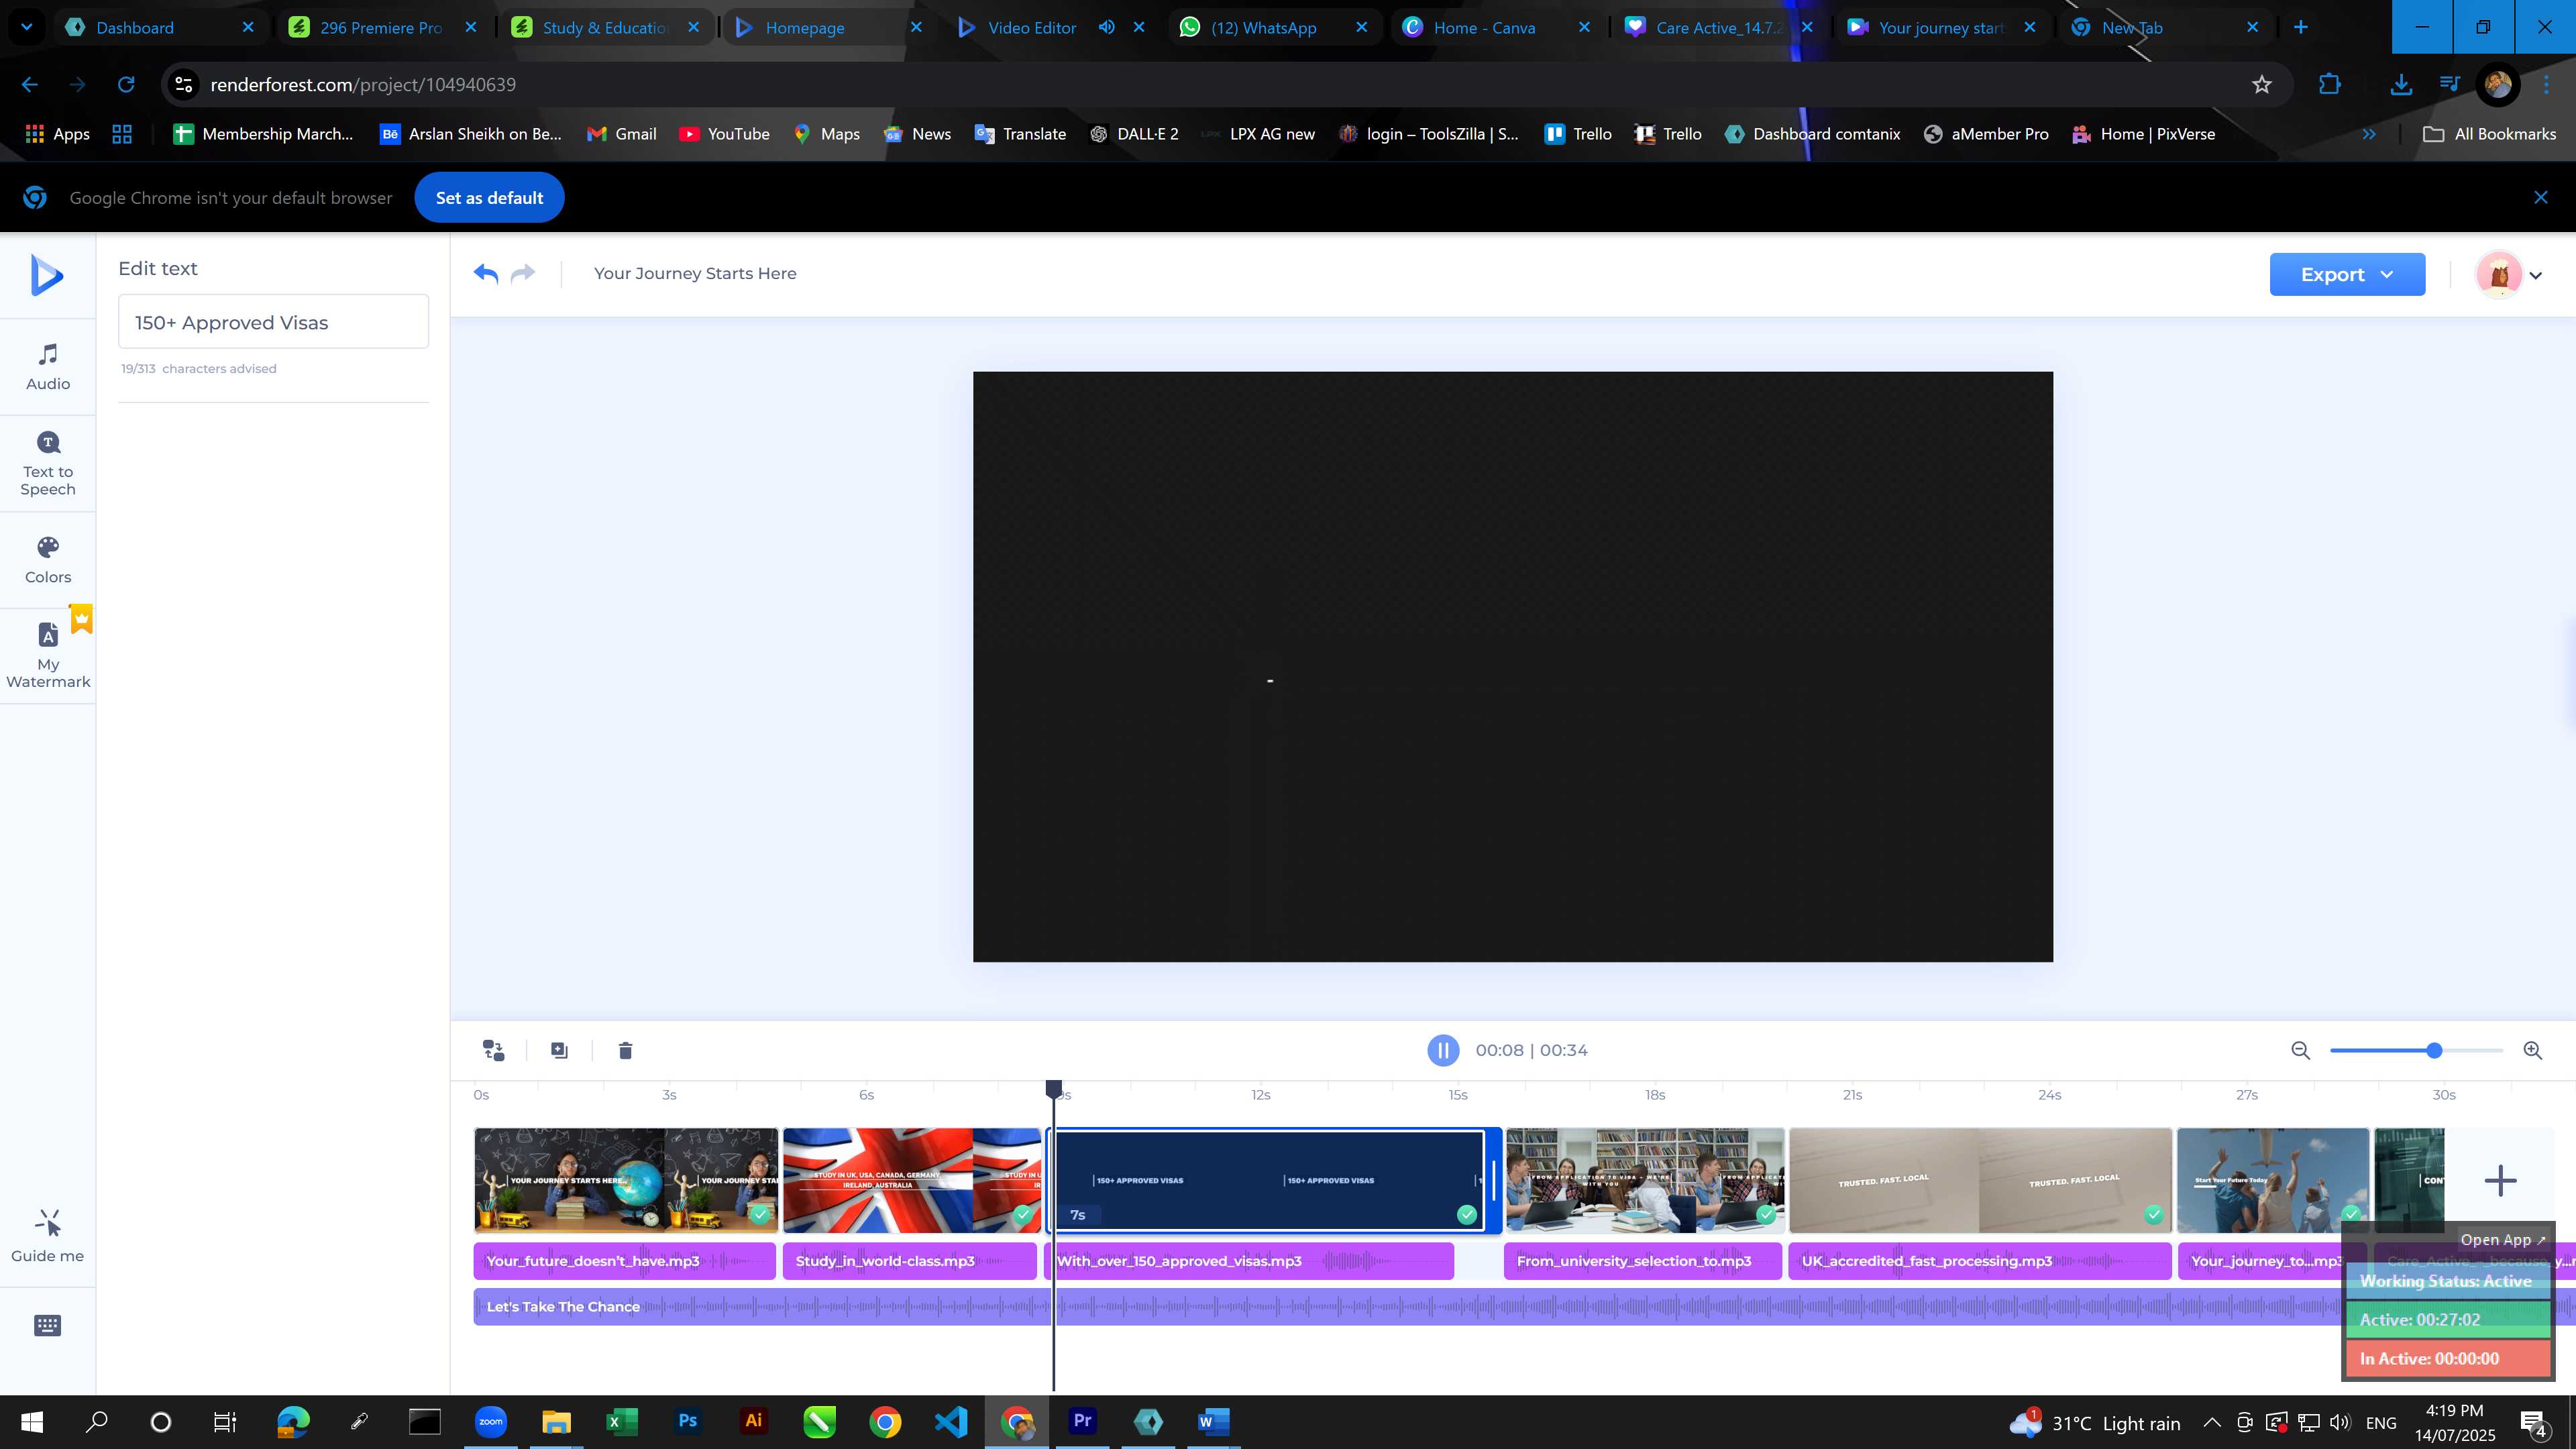Open Chrome downloads
This screenshot has height=1449, width=2576.
coord(2401,85)
